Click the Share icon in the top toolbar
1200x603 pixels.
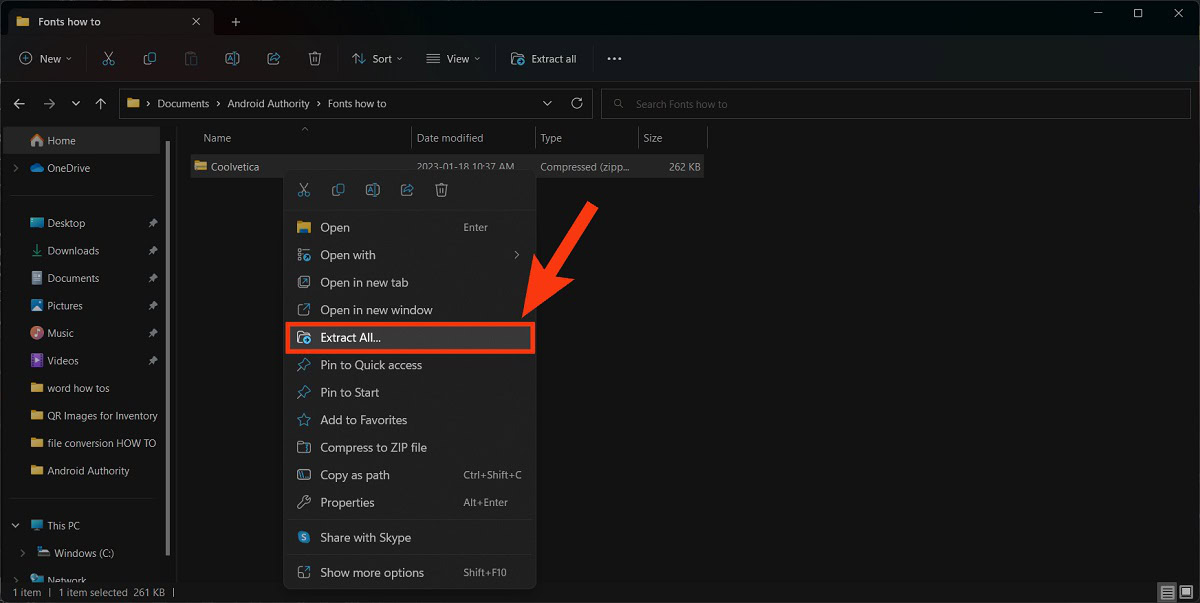point(273,59)
